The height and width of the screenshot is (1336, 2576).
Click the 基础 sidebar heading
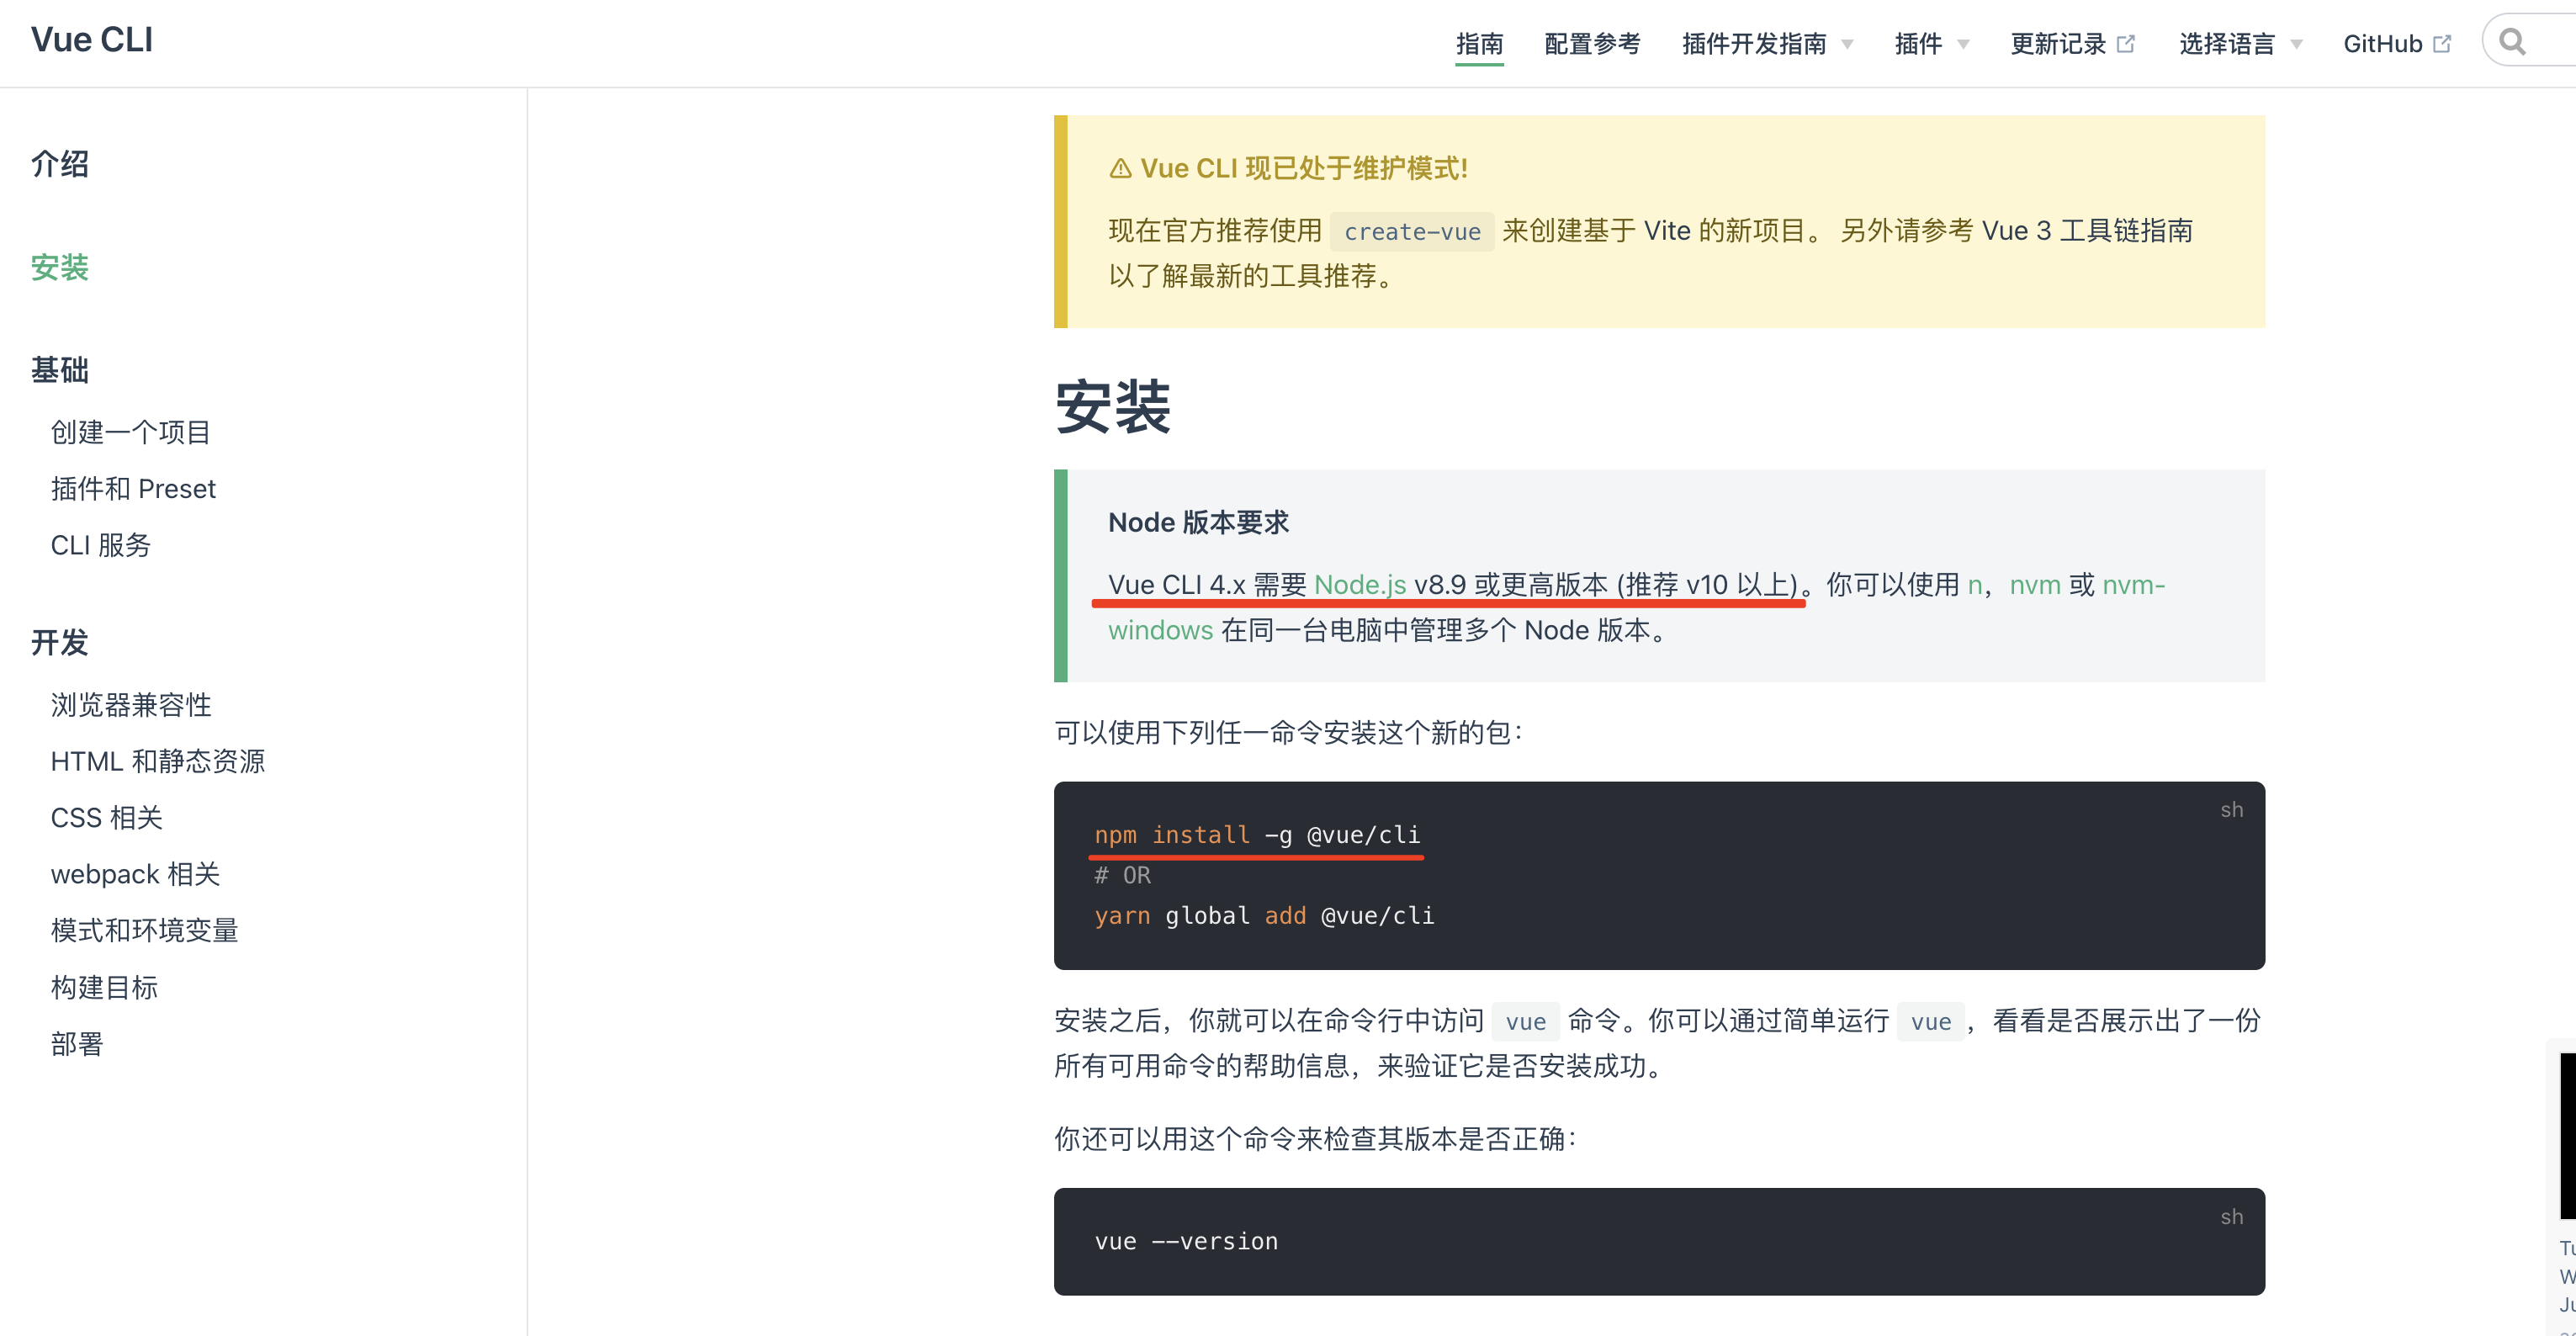click(60, 370)
